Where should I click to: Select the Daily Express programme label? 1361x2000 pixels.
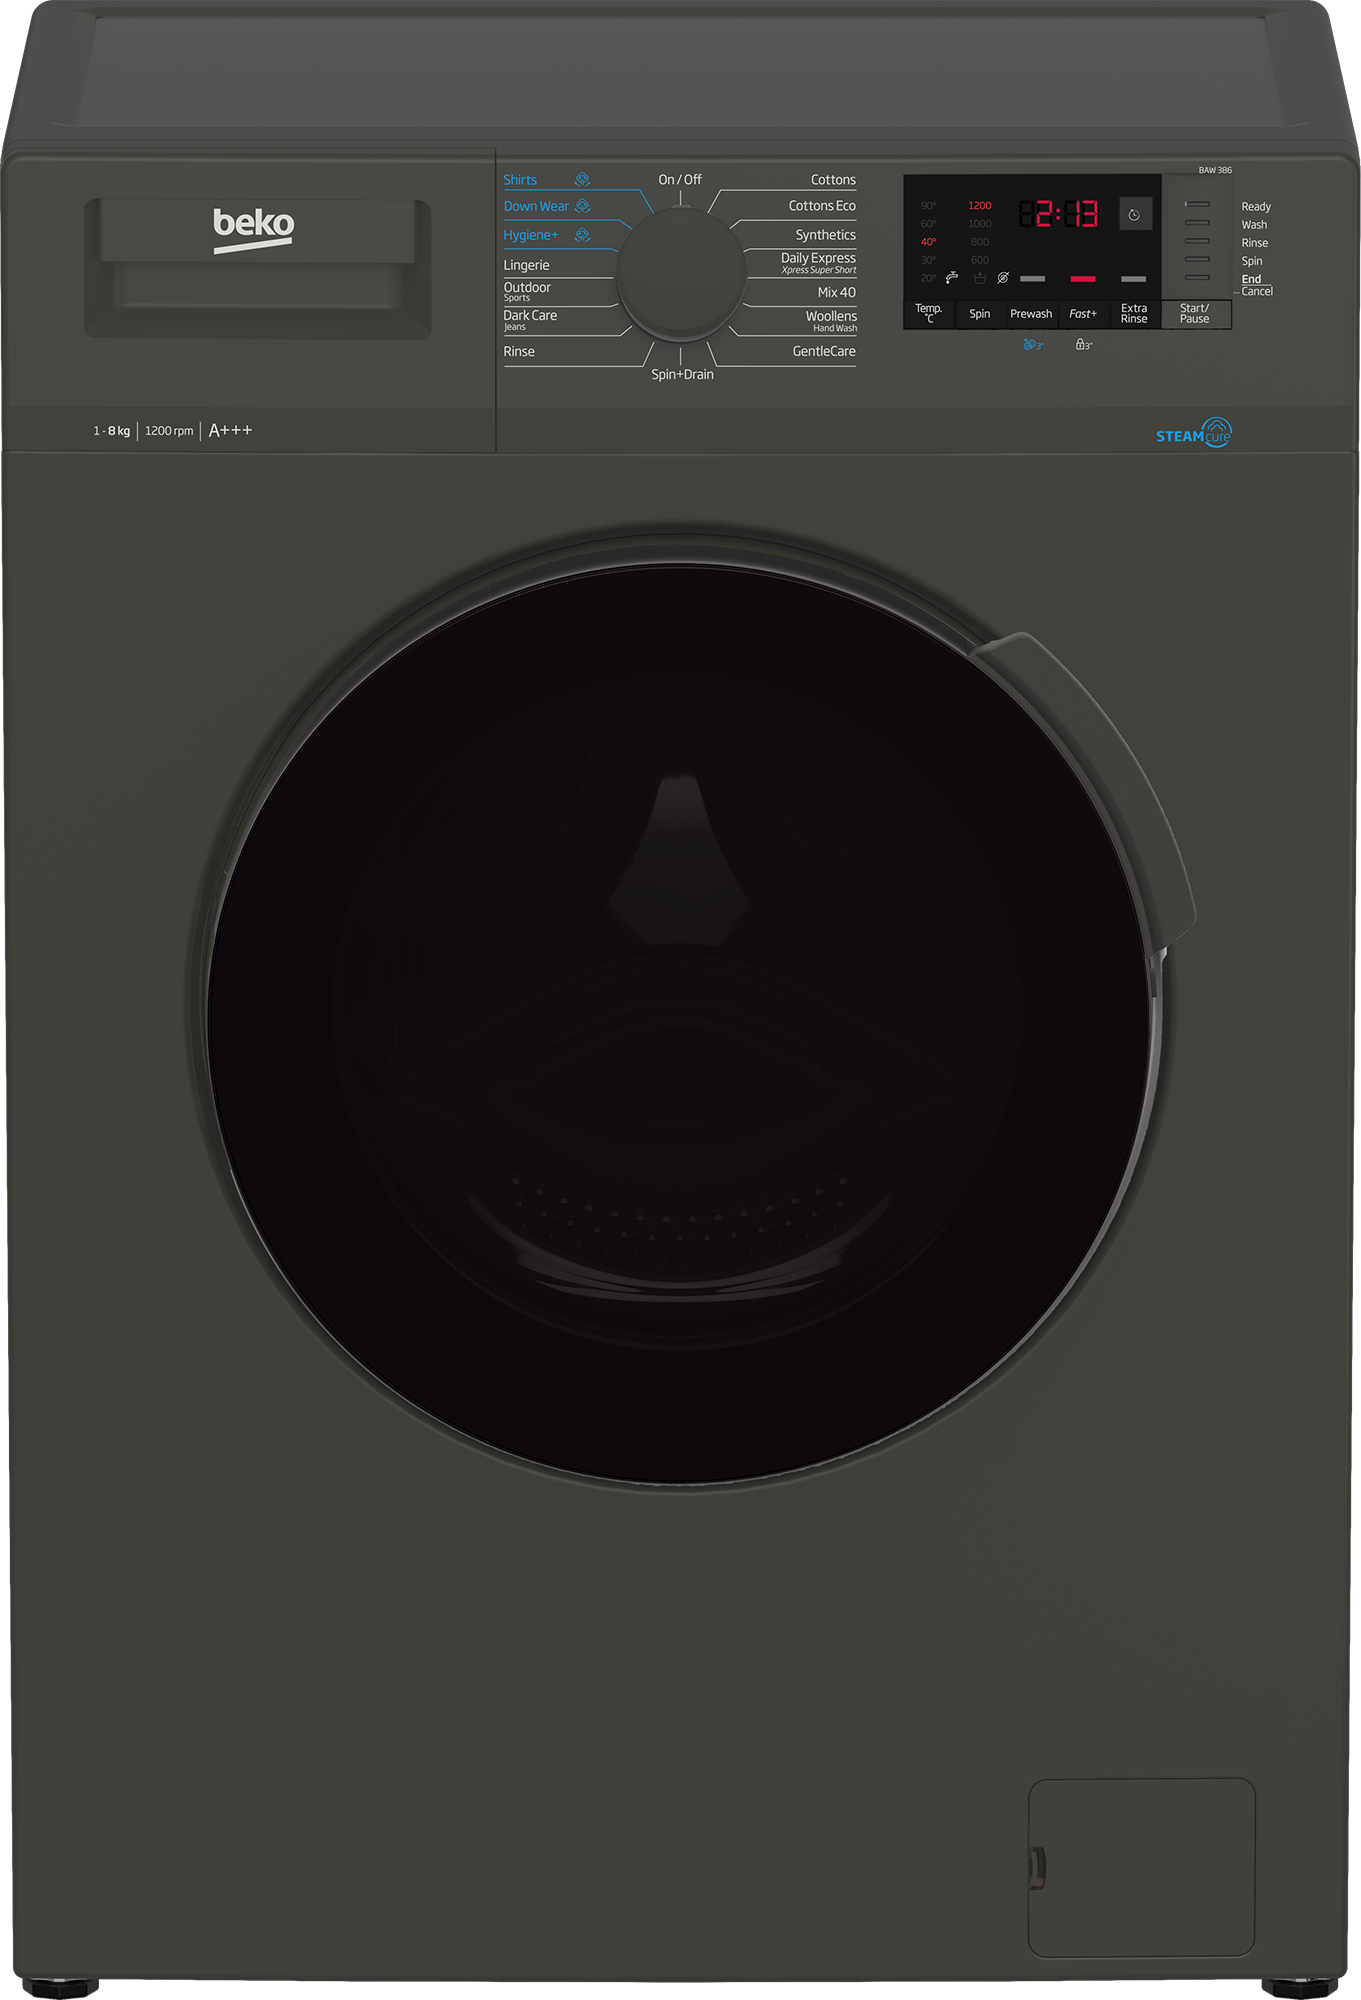pos(817,259)
